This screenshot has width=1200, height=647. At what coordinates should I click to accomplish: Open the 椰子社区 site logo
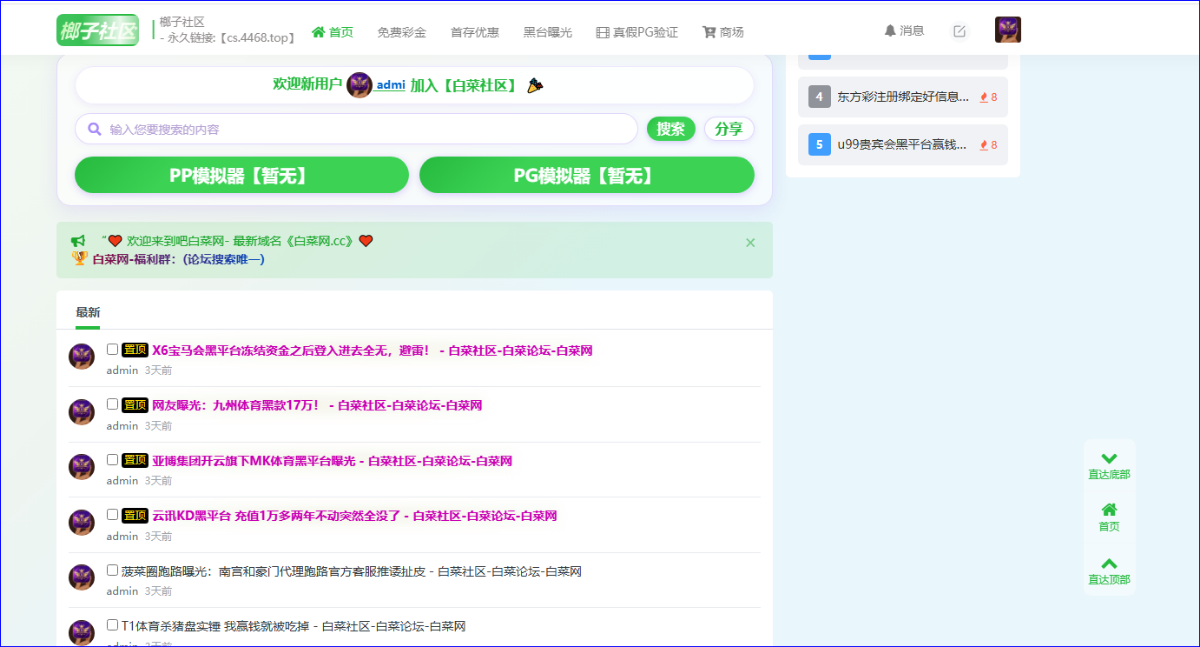[x=97, y=30]
